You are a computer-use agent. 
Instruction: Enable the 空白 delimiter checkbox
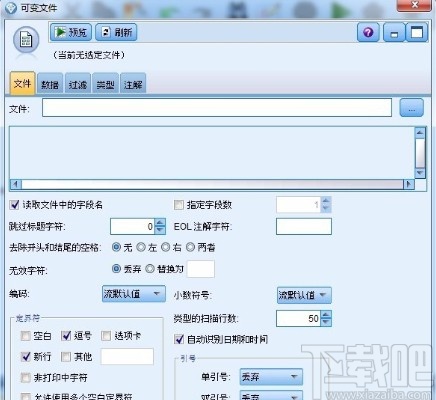tap(26, 336)
